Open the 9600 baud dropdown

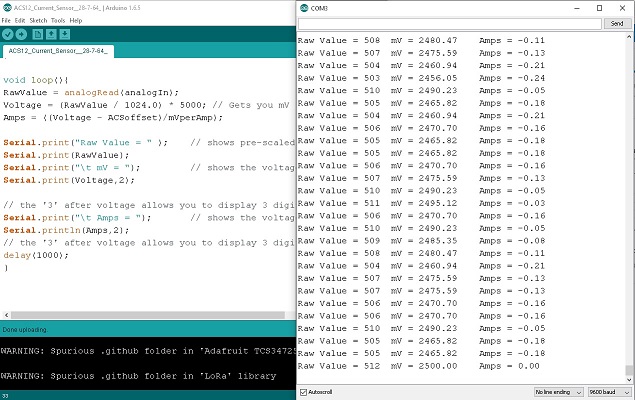coord(609,392)
